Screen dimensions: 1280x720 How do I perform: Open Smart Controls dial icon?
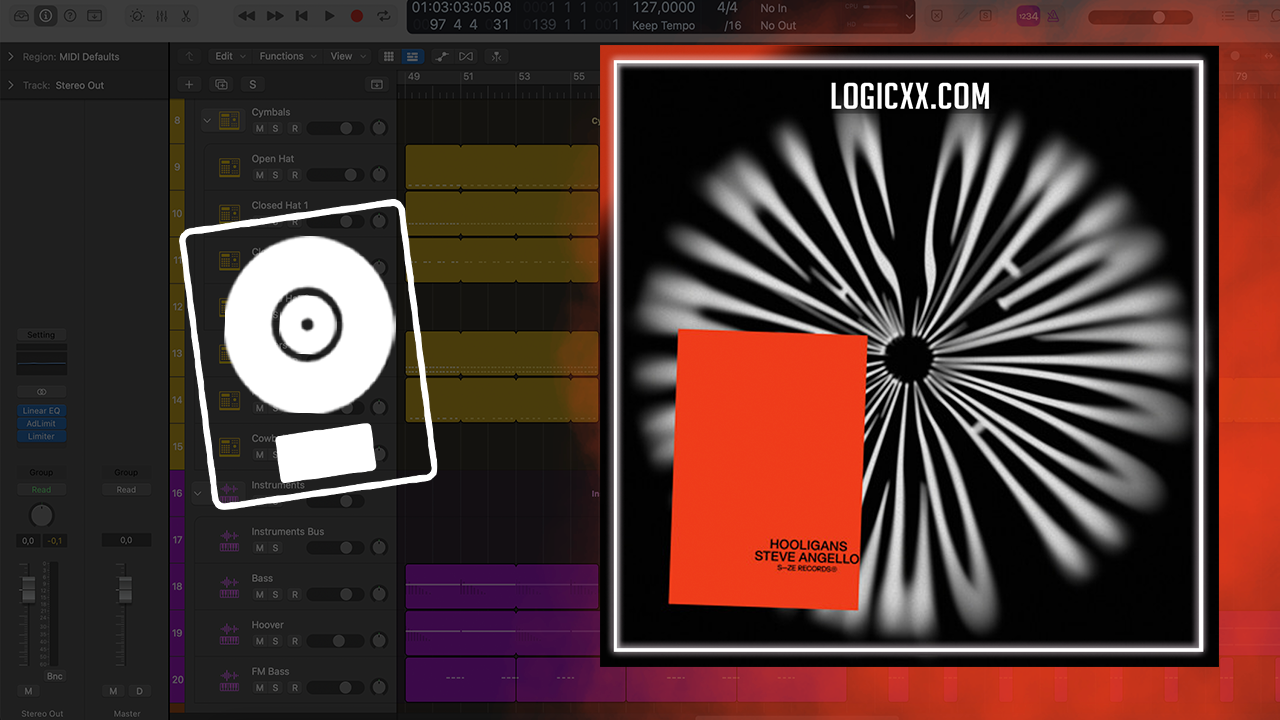coord(137,16)
